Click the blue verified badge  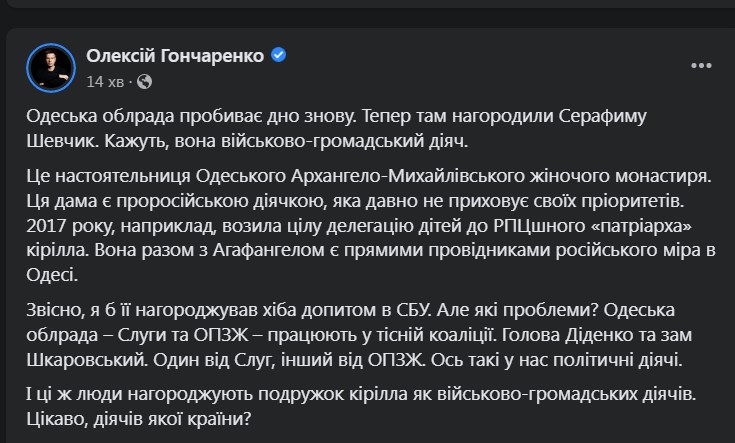point(280,56)
